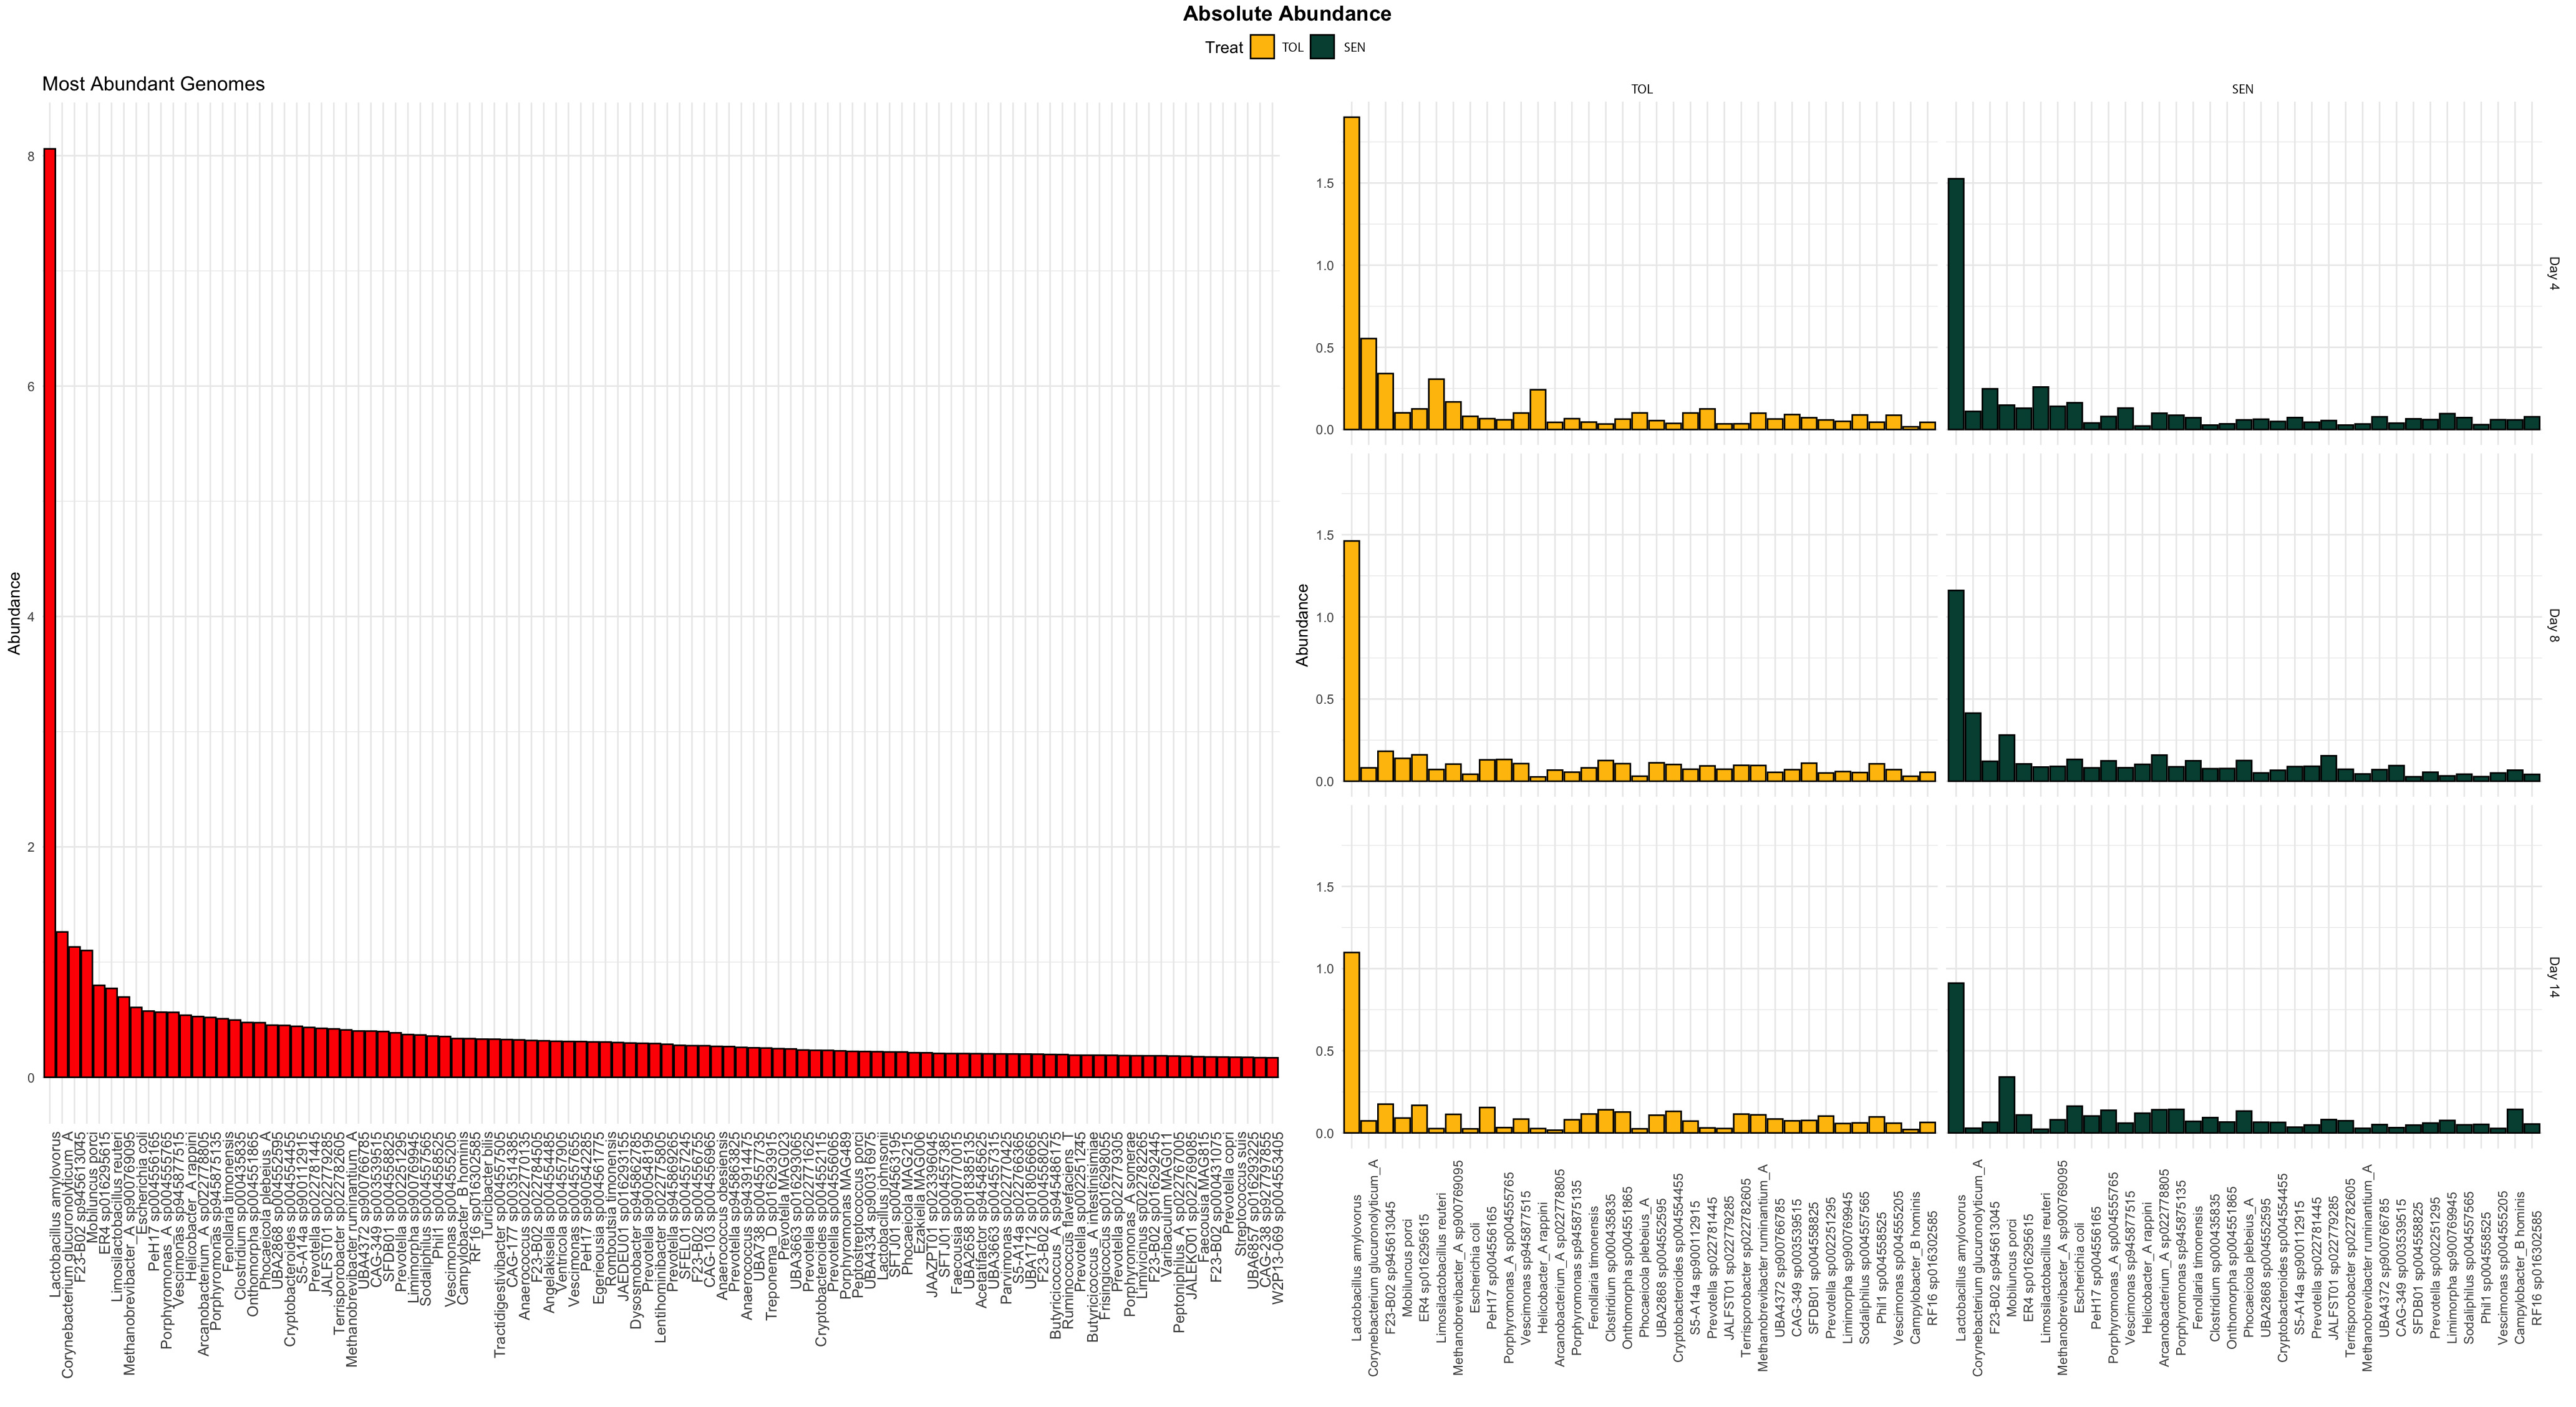This screenshot has width=2576, height=1407.
Task: Click the Treat legend title
Action: point(1223,47)
